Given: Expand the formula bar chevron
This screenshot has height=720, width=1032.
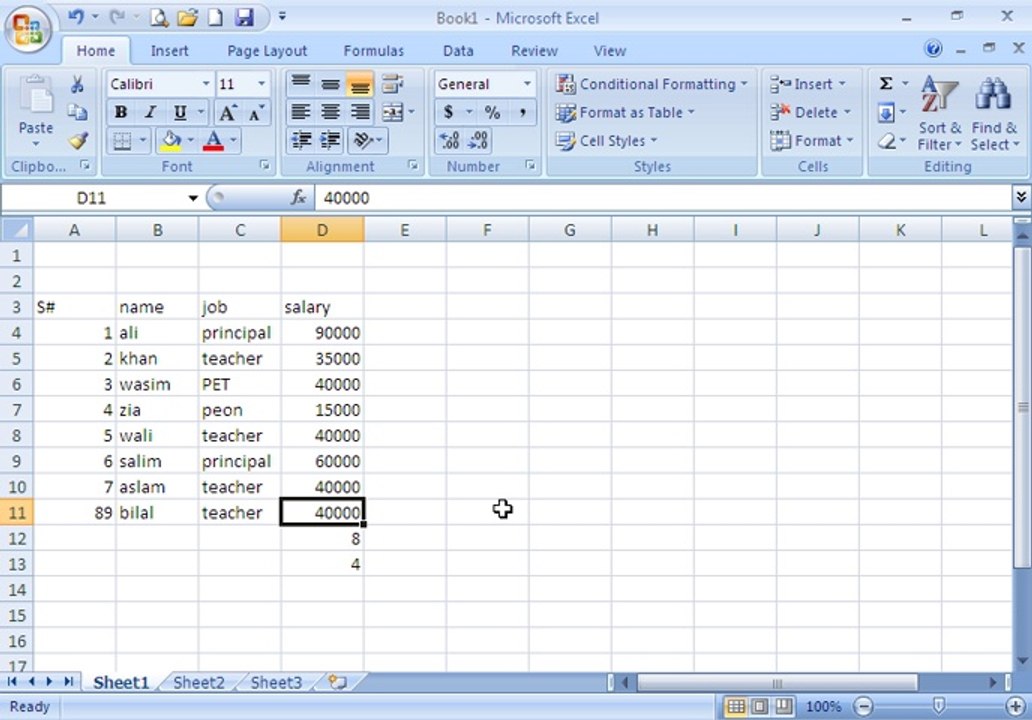Looking at the screenshot, I should [1021, 196].
